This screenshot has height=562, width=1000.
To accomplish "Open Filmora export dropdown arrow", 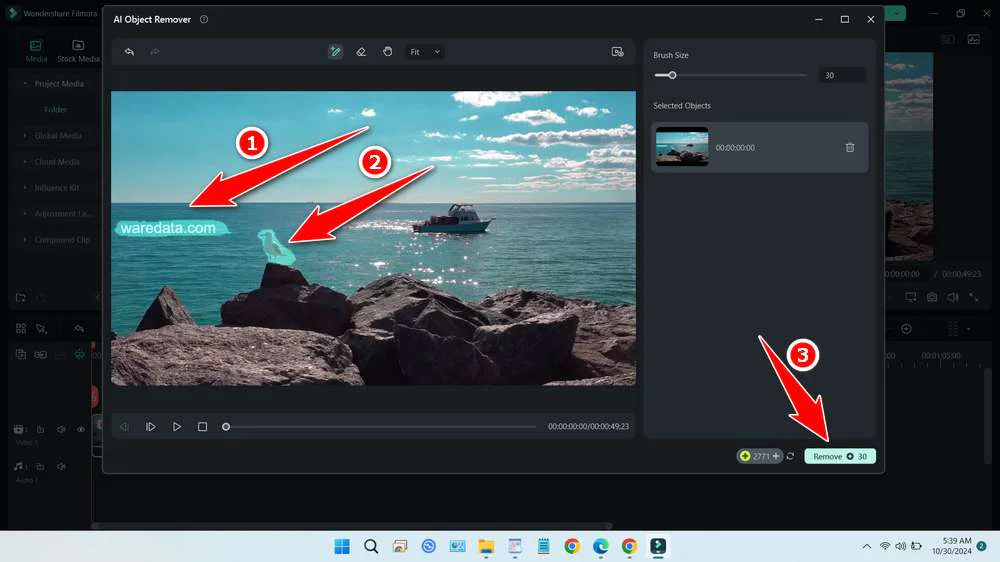I will click(x=897, y=13).
